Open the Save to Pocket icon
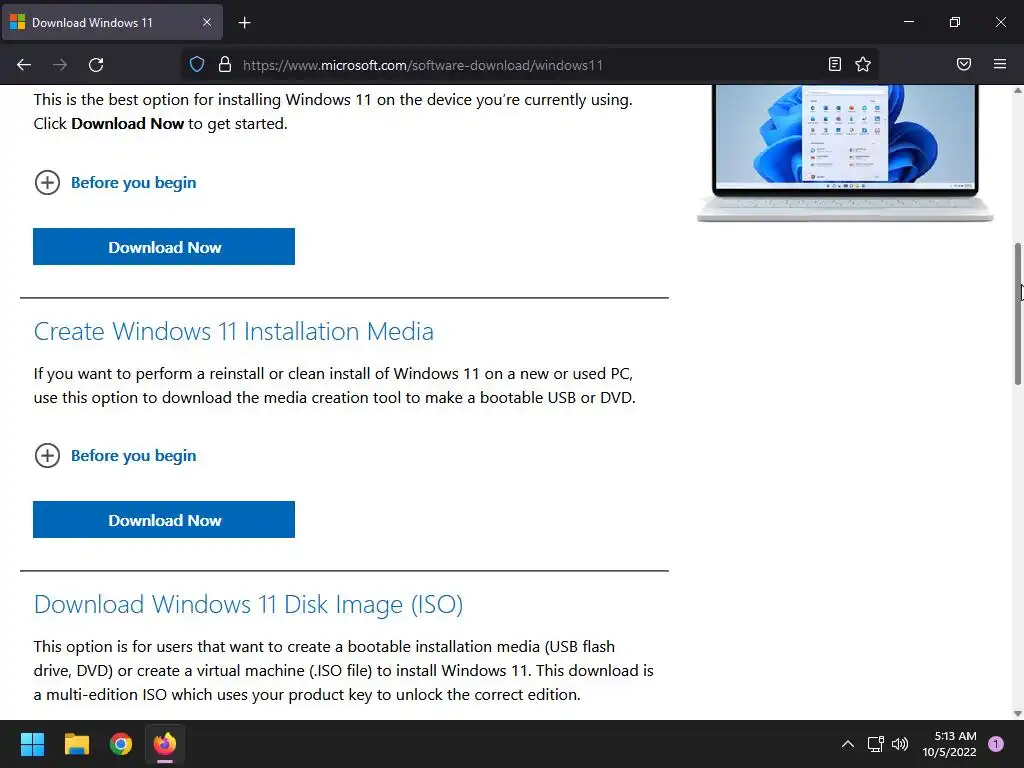The image size is (1024, 768). pyautogui.click(x=964, y=64)
